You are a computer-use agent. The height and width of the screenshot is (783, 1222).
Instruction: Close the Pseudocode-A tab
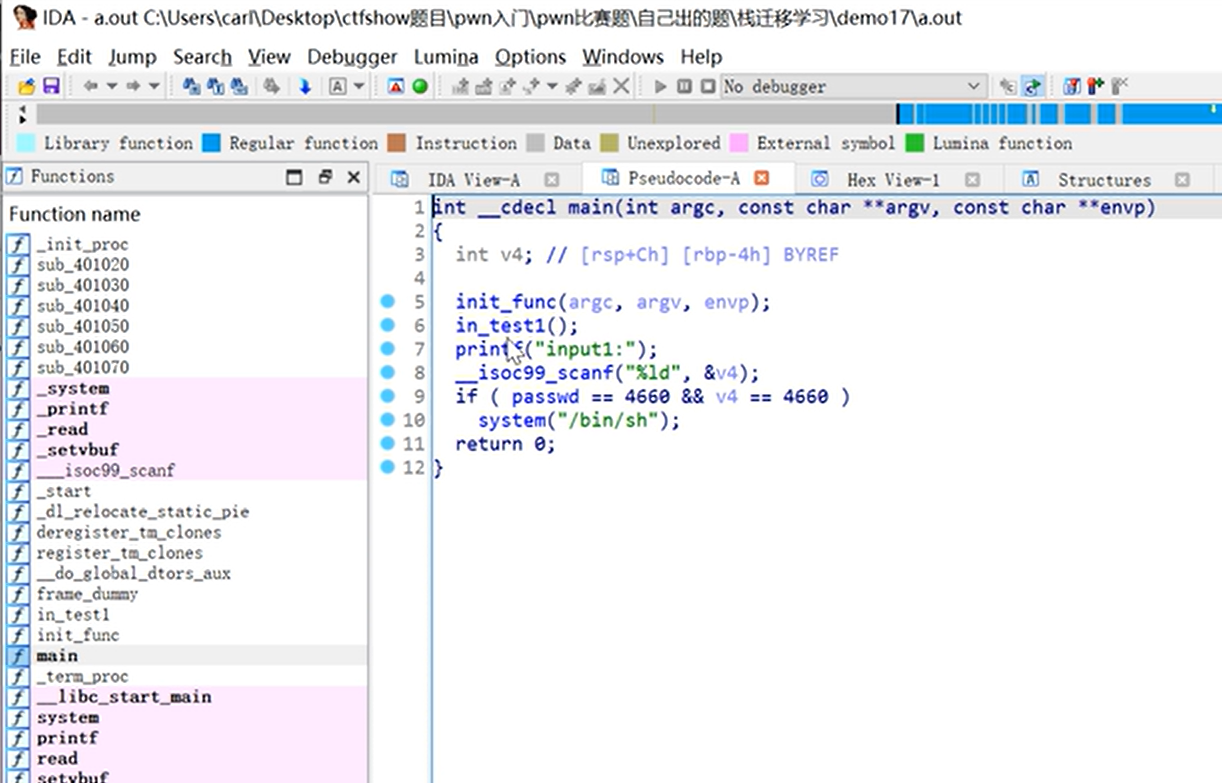tap(761, 179)
